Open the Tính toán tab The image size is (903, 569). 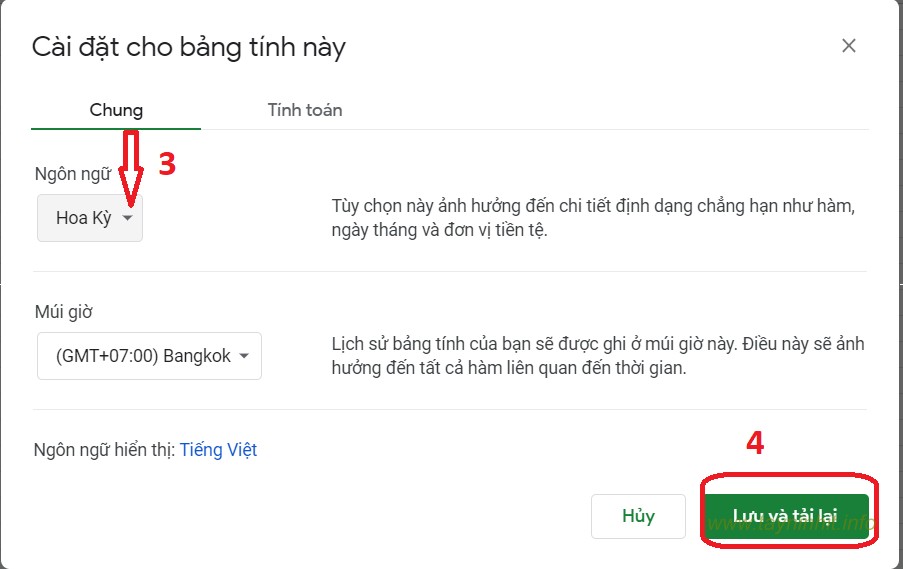tap(305, 110)
